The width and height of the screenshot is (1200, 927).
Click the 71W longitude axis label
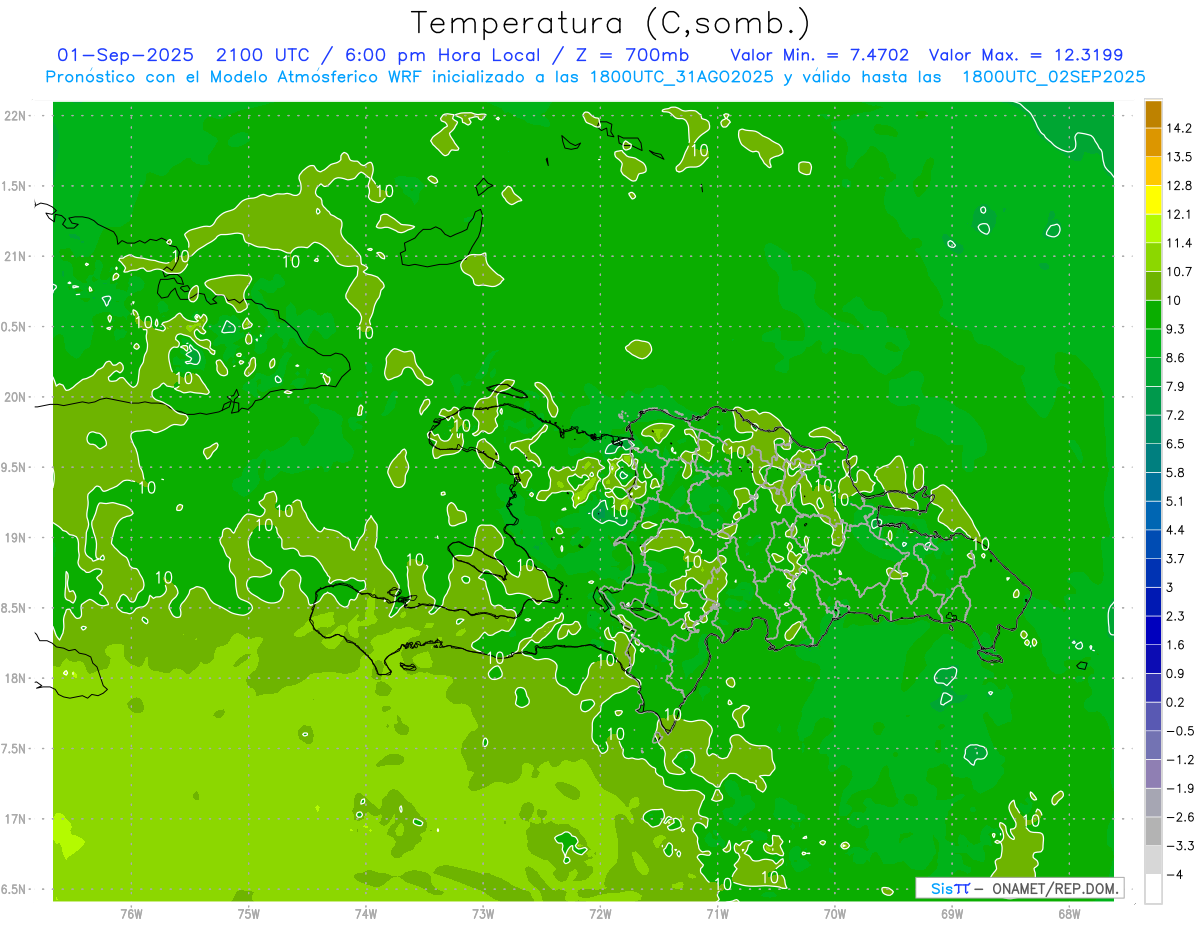(717, 914)
